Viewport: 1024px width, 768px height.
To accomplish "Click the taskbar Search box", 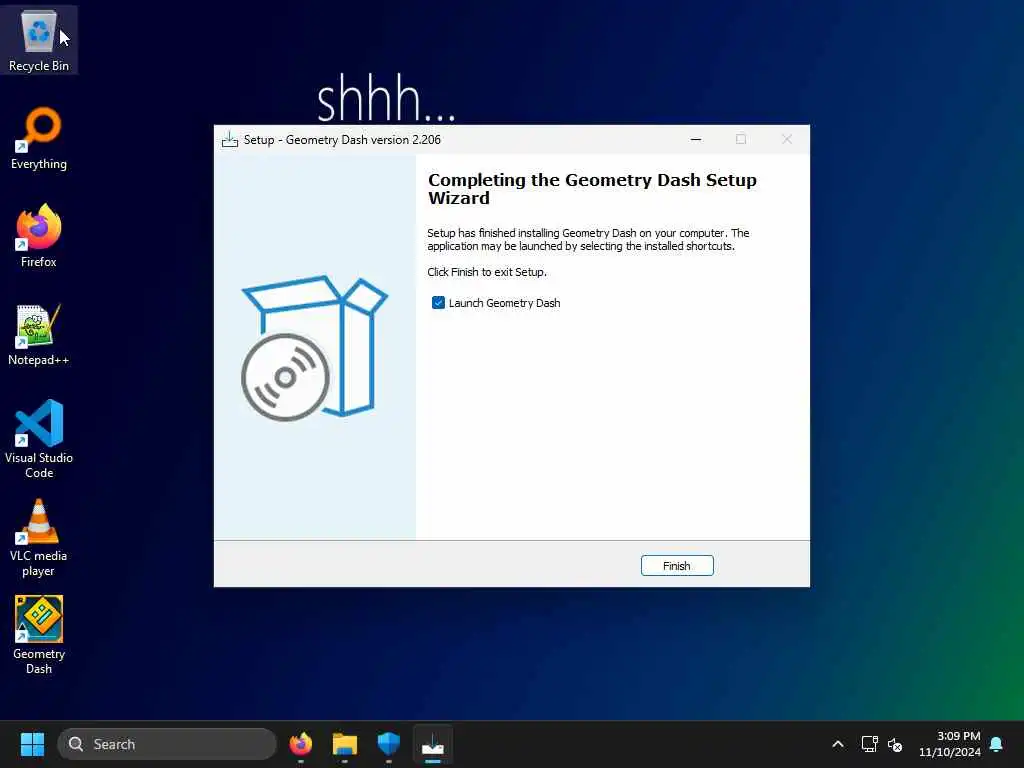I will pos(167,744).
